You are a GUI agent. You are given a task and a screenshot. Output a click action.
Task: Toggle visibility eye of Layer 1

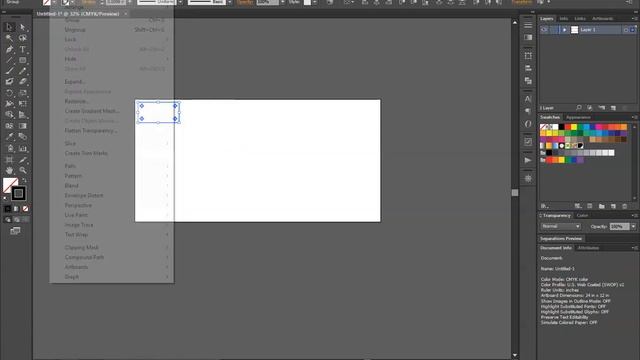pos(544,30)
